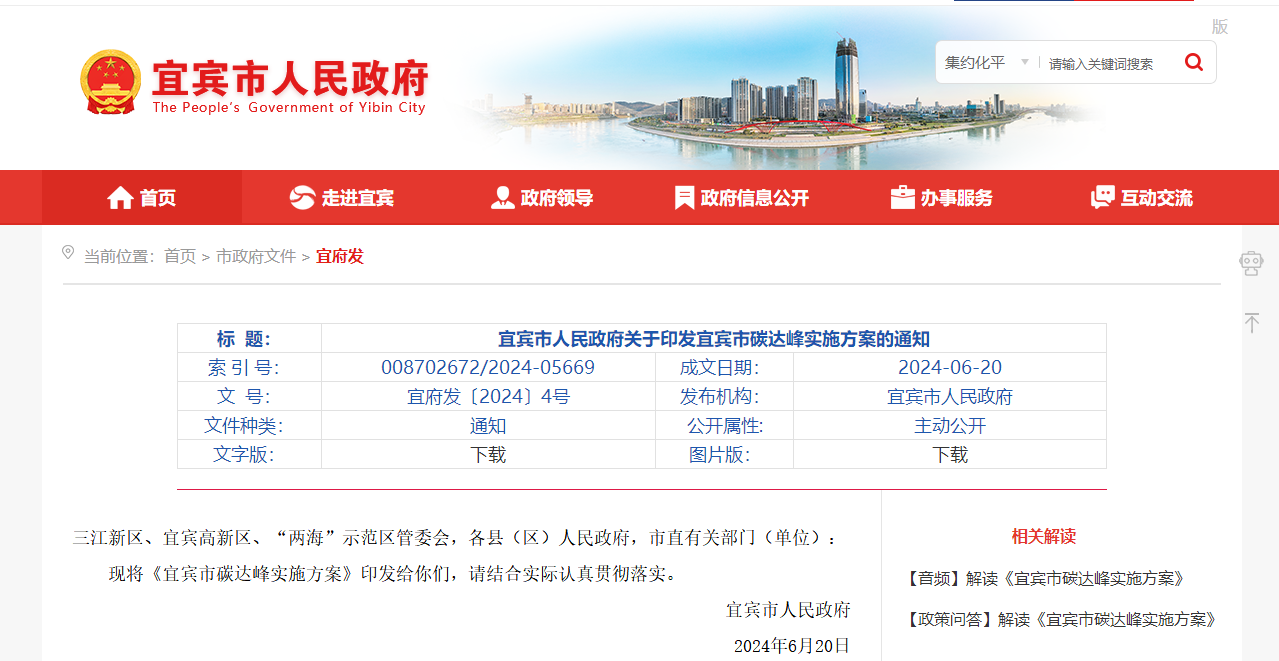
Task: Open the 集约化平 search scope dropdown
Action: [986, 63]
